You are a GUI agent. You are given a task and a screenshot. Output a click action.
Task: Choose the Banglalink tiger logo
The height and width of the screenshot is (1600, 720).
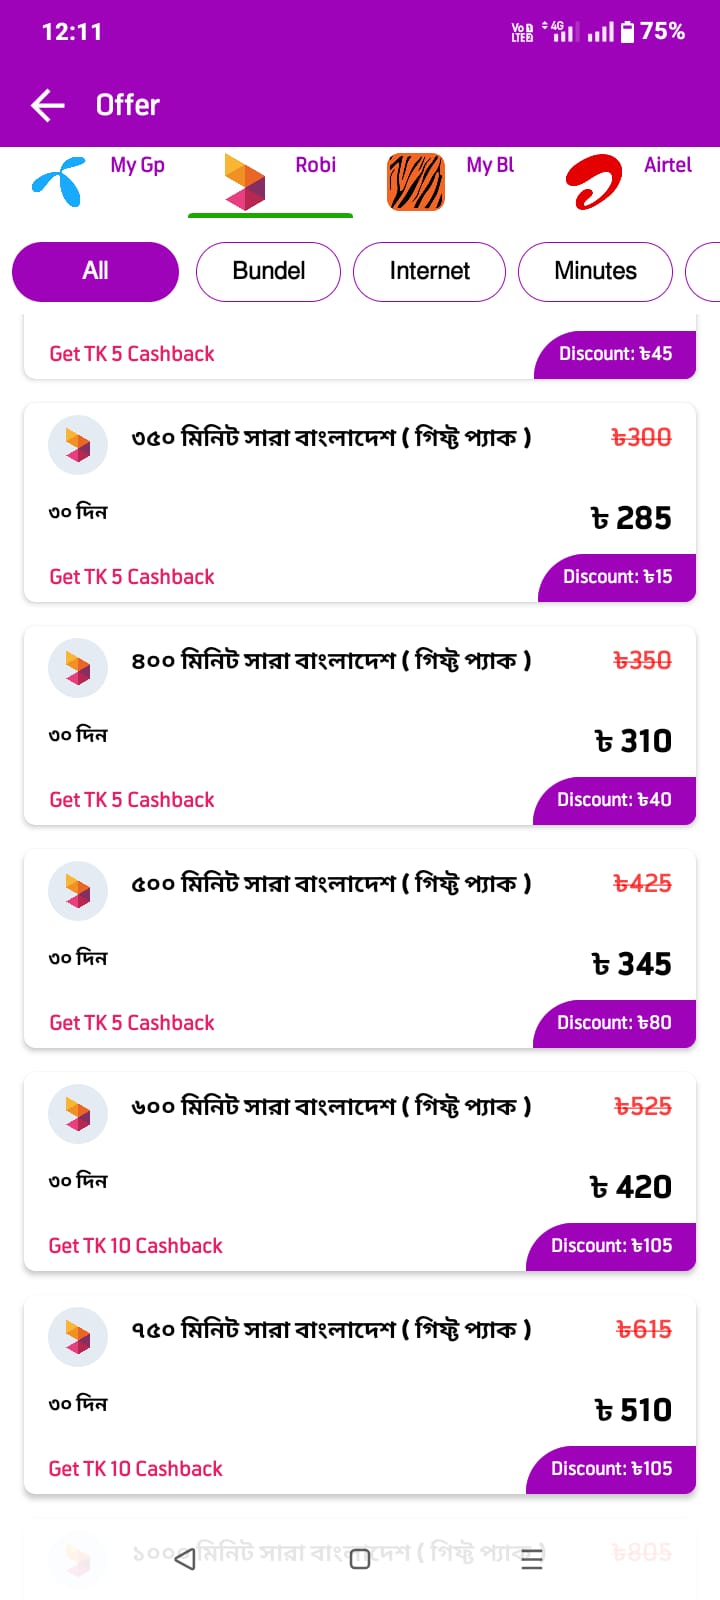point(415,182)
